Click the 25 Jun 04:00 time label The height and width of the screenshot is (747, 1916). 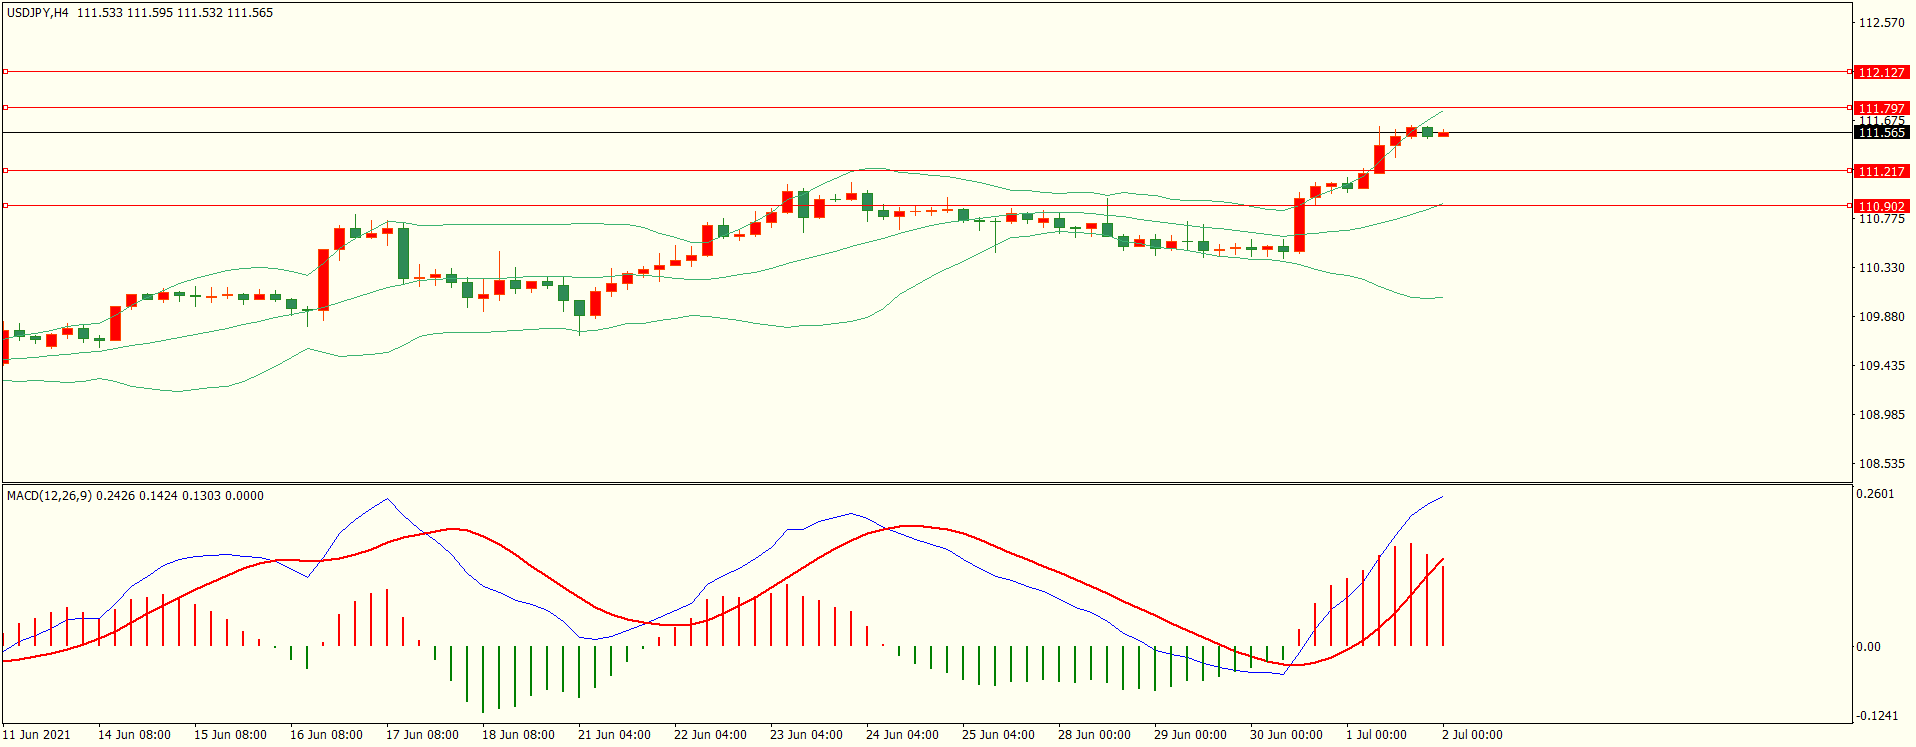[998, 735]
